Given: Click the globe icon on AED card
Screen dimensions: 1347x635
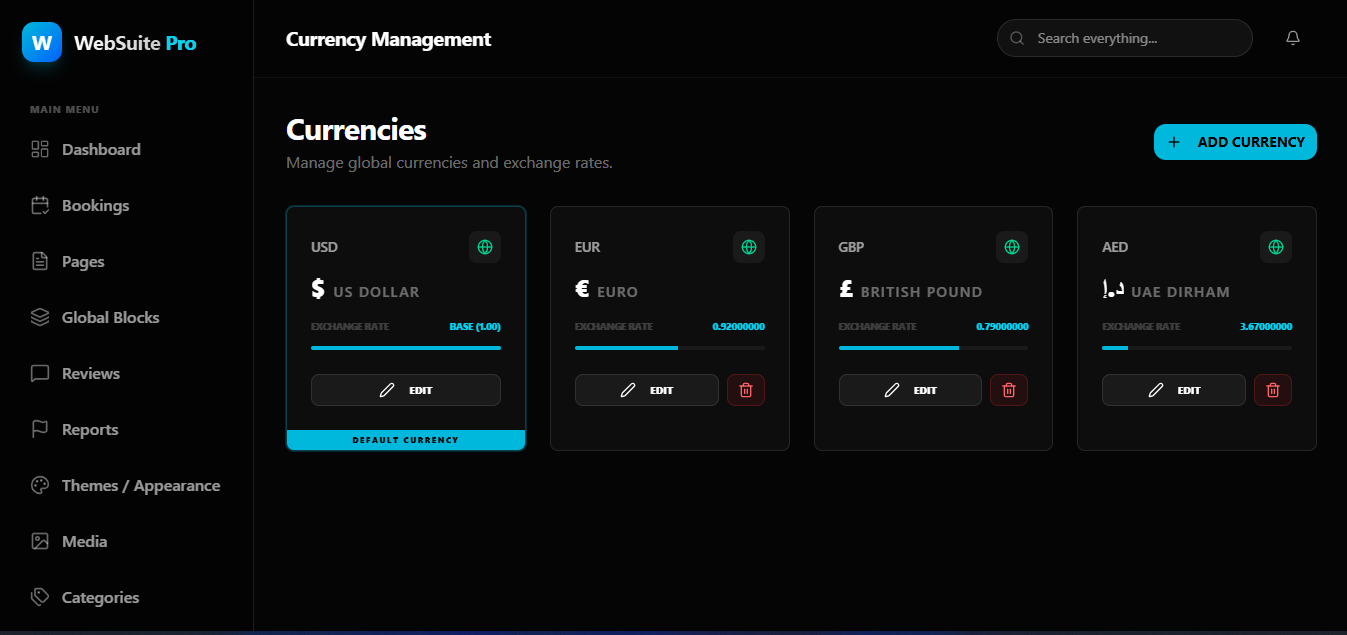Looking at the screenshot, I should [x=1275, y=247].
